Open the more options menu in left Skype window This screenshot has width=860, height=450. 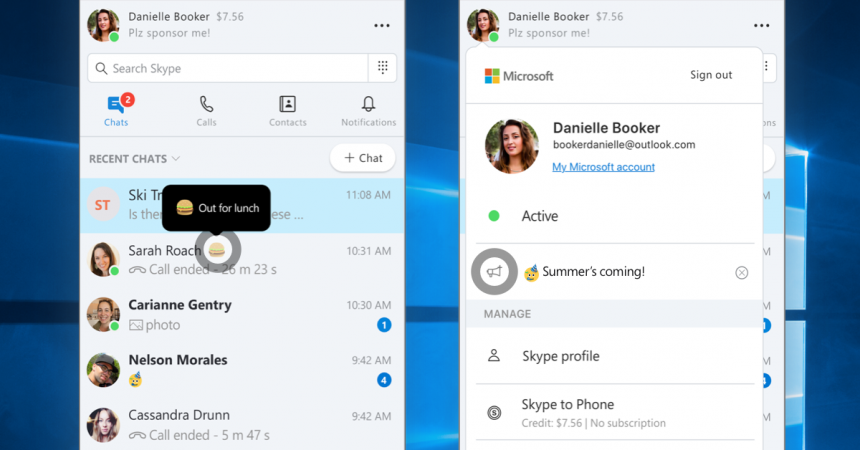(x=382, y=26)
